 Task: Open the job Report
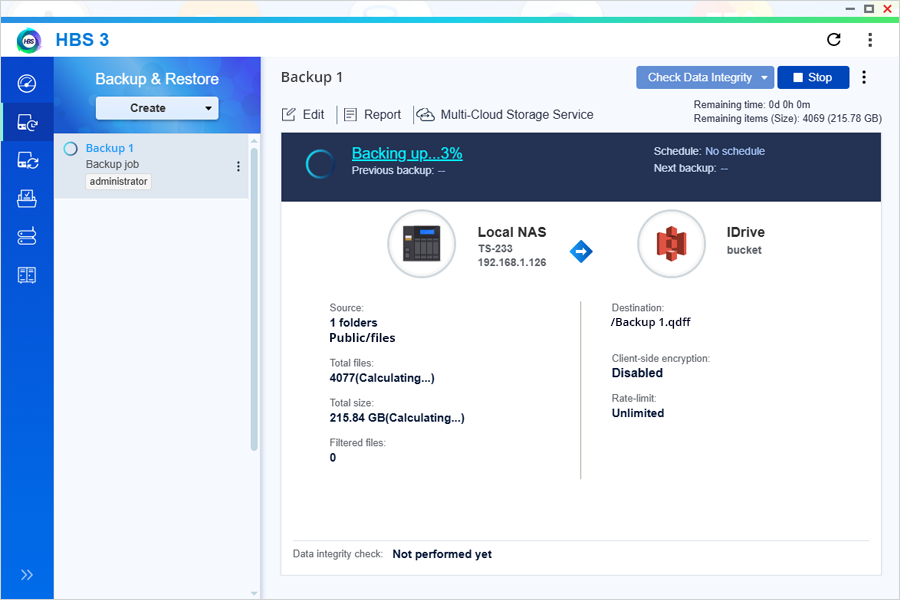point(372,115)
